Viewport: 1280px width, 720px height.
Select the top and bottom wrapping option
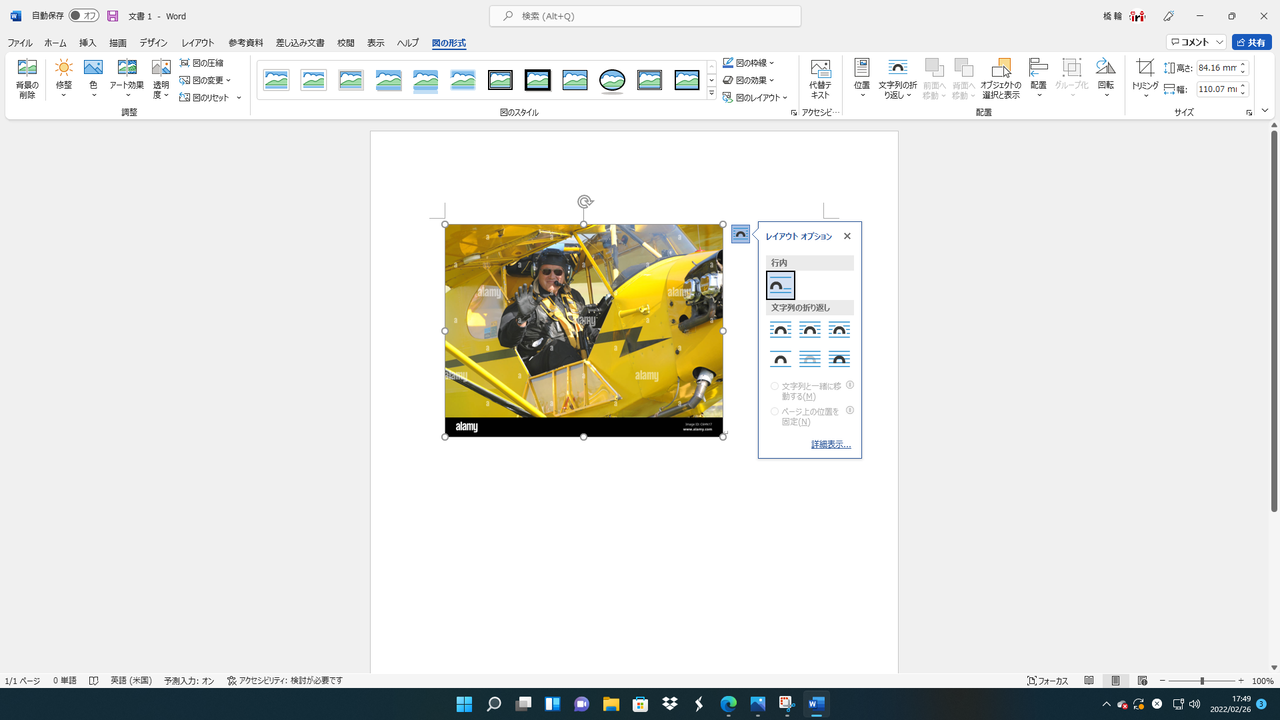[780, 359]
